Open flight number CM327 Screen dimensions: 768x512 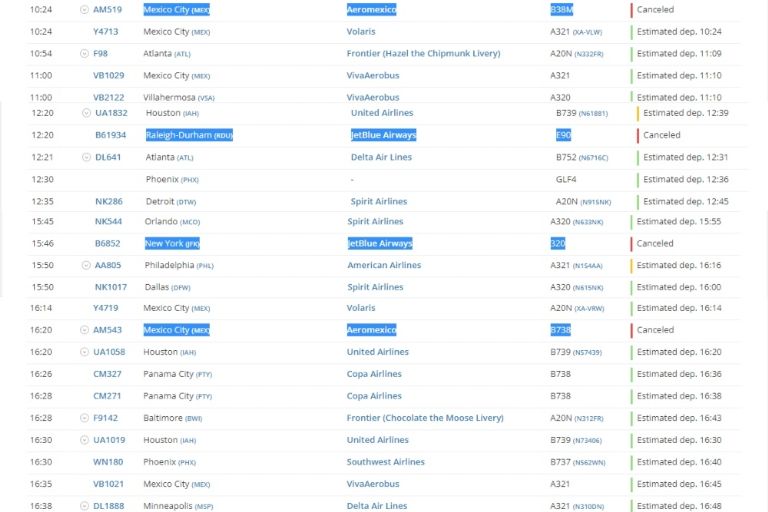[107, 374]
